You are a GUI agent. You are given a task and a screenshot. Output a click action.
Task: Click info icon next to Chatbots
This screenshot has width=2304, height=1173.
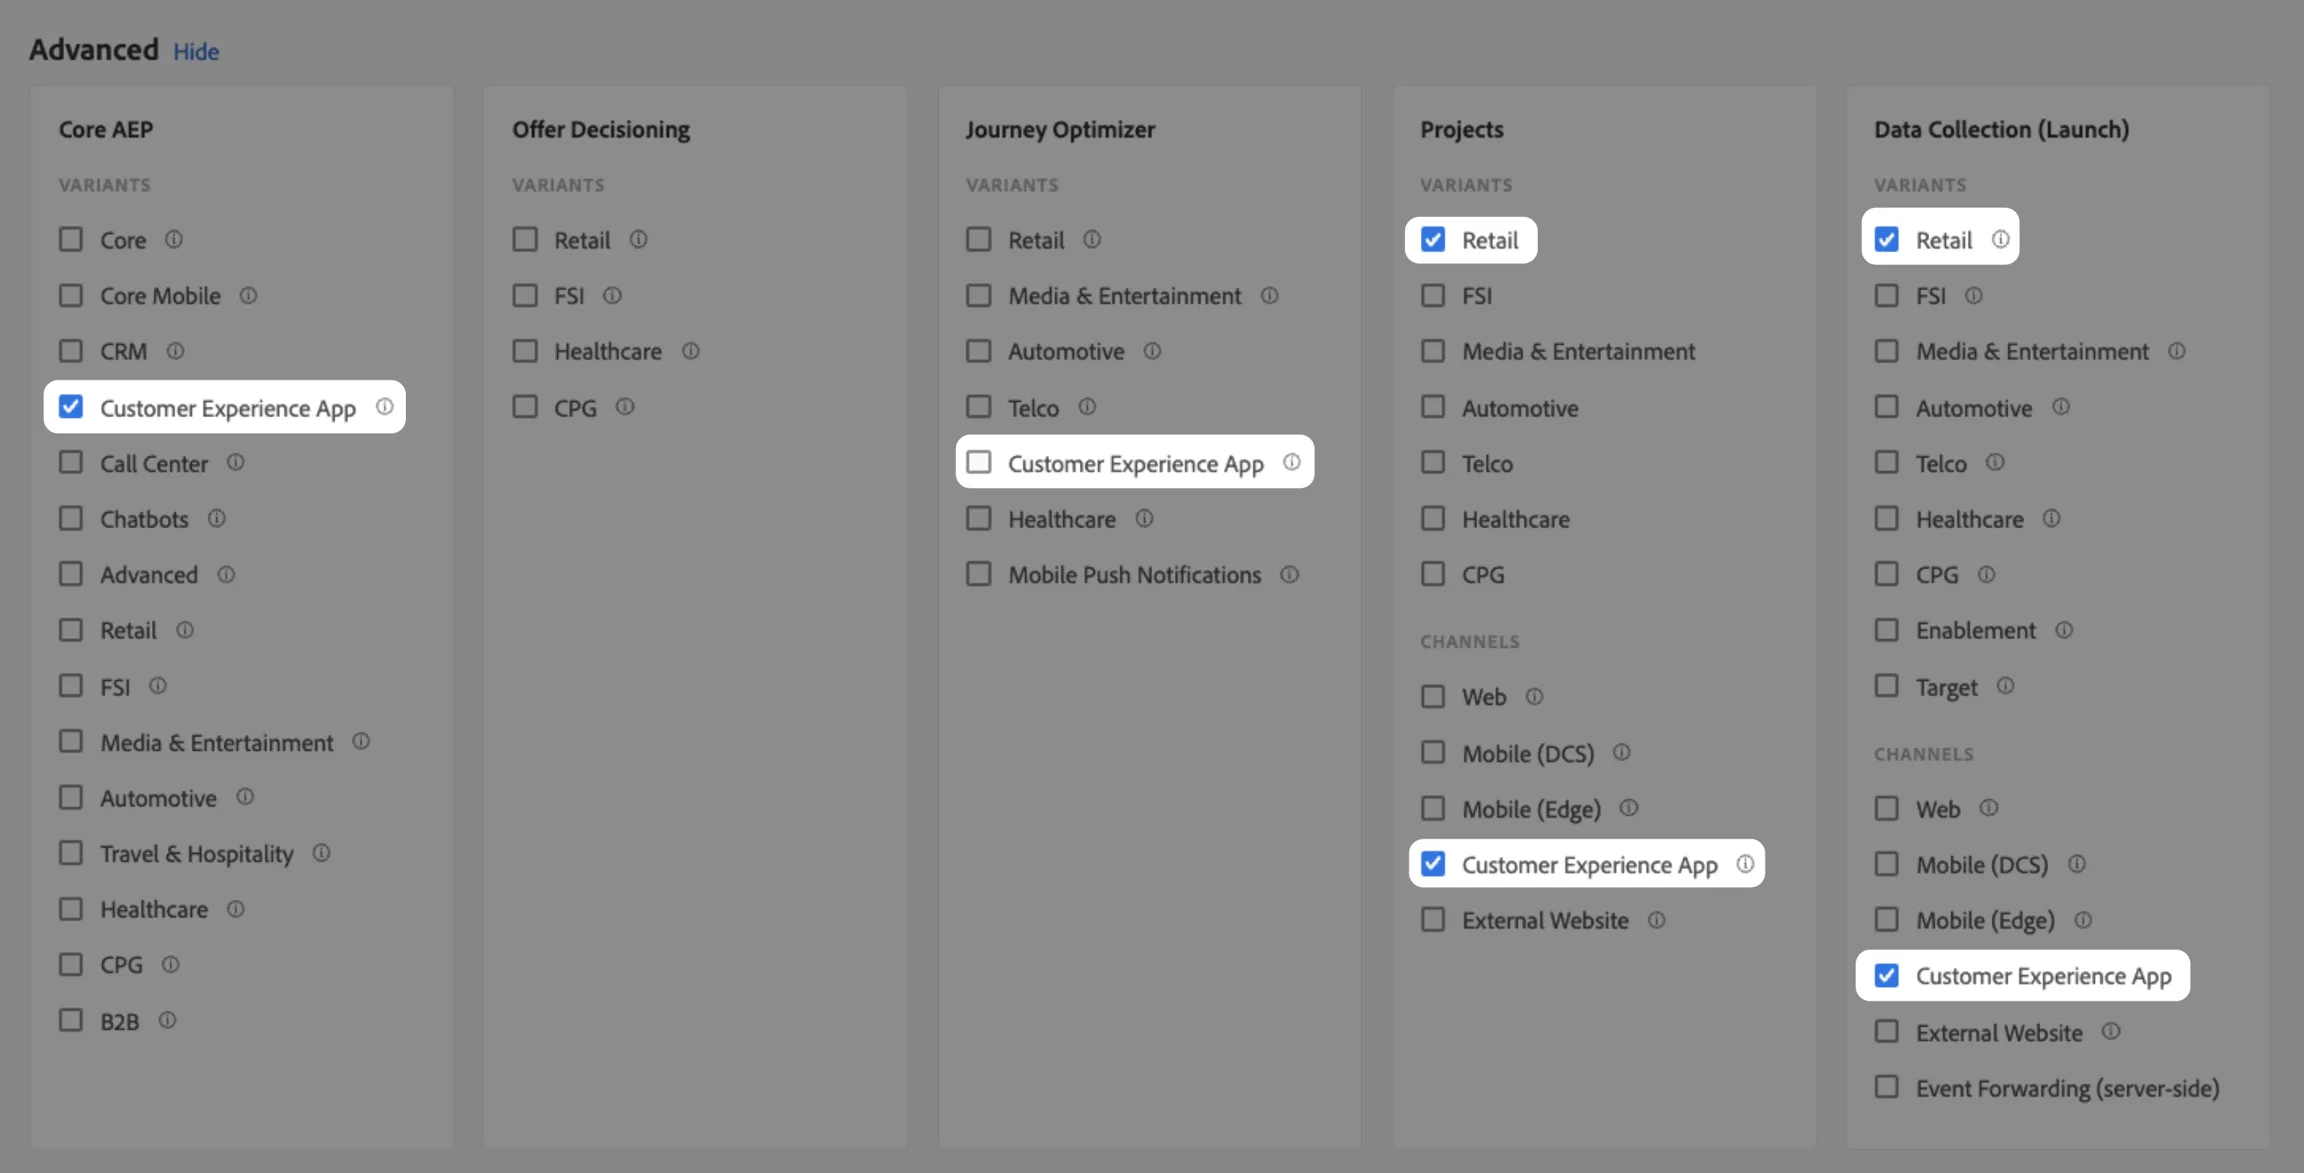[x=216, y=518]
